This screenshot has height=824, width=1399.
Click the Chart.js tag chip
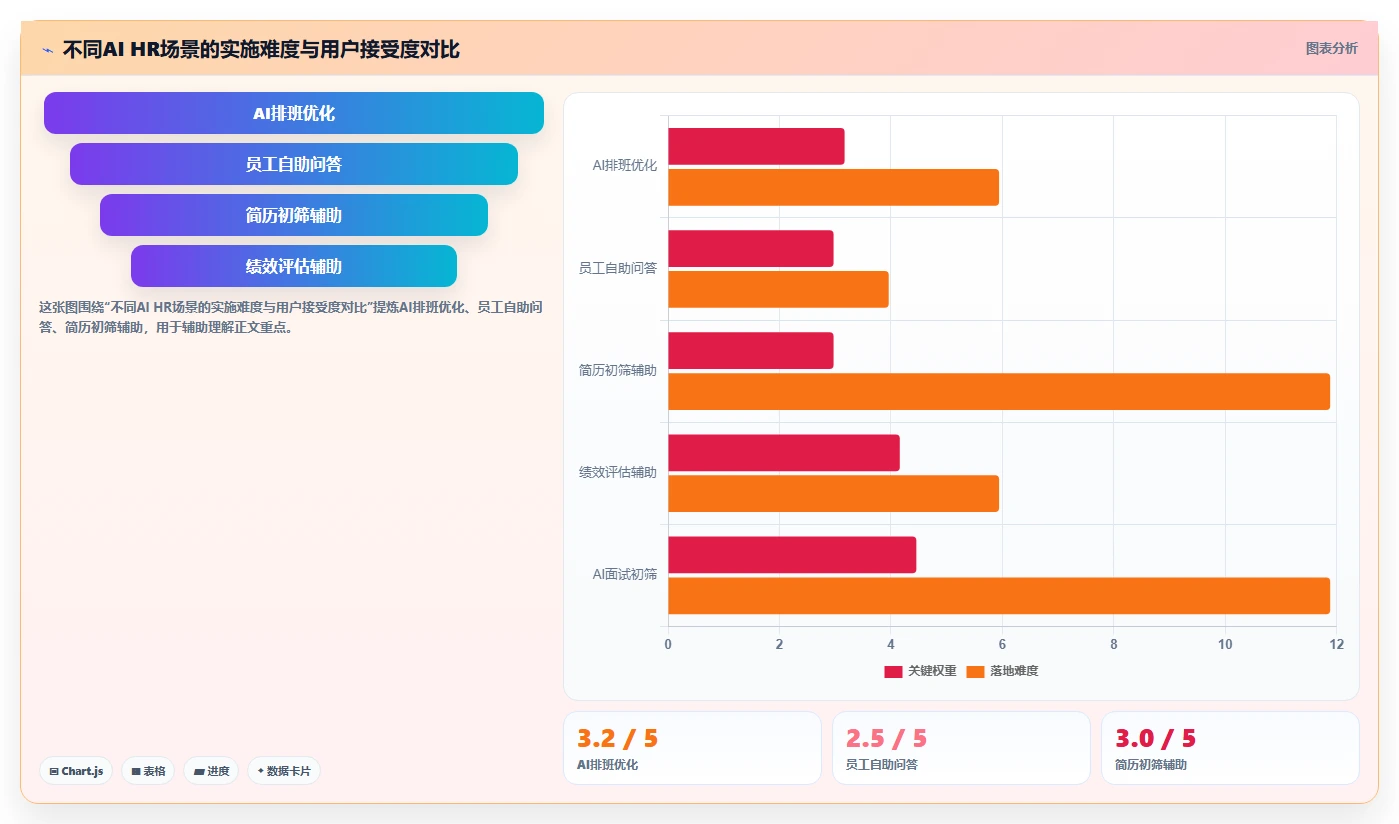[77, 771]
